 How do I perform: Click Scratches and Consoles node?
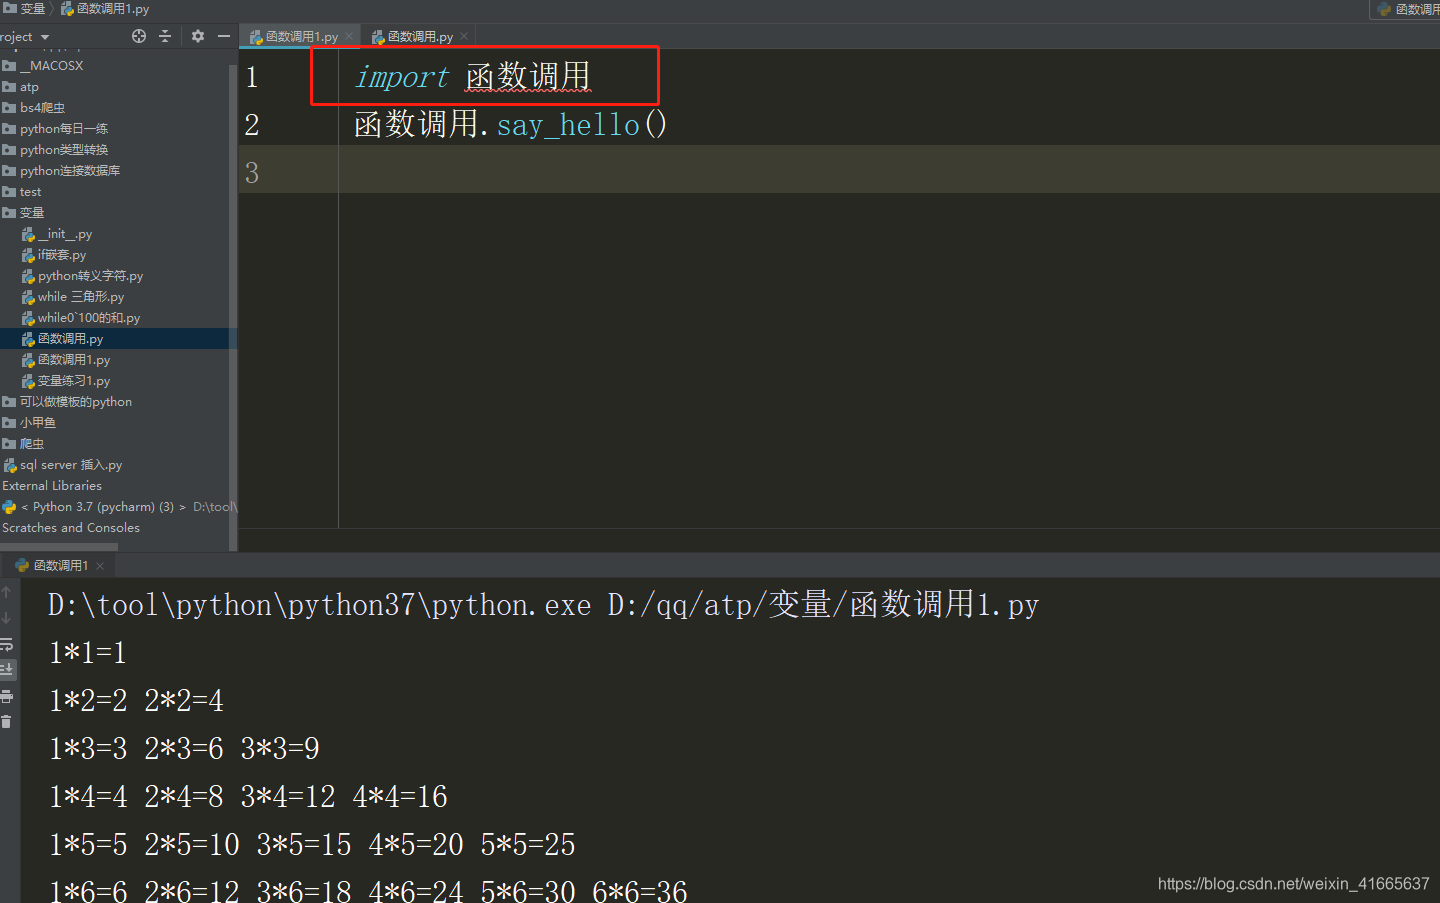pos(71,528)
